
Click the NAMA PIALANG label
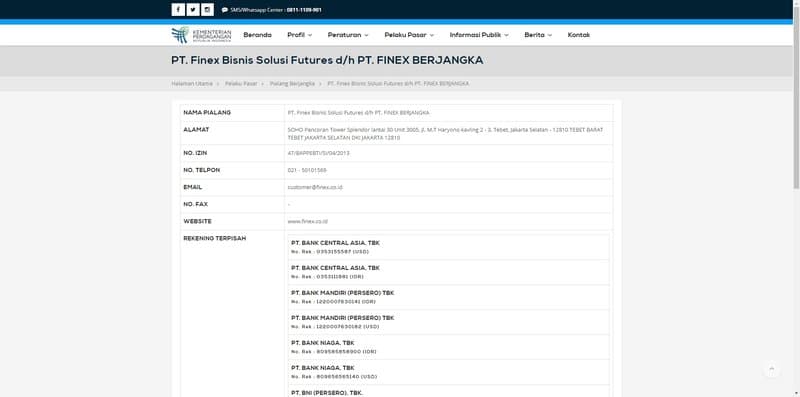pyautogui.click(x=207, y=112)
